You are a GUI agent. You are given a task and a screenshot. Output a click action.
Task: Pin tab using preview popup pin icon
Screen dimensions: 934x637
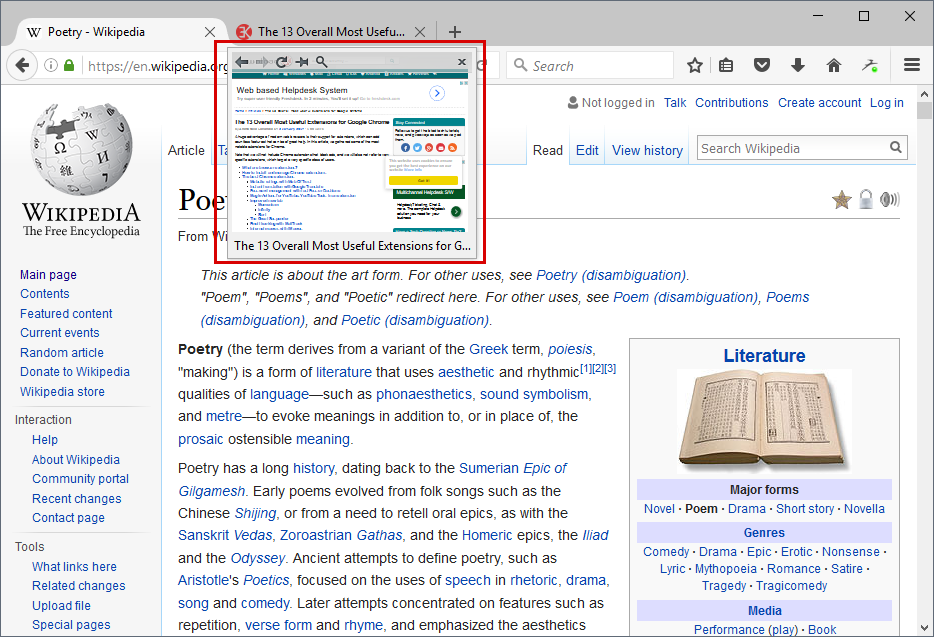tap(302, 61)
